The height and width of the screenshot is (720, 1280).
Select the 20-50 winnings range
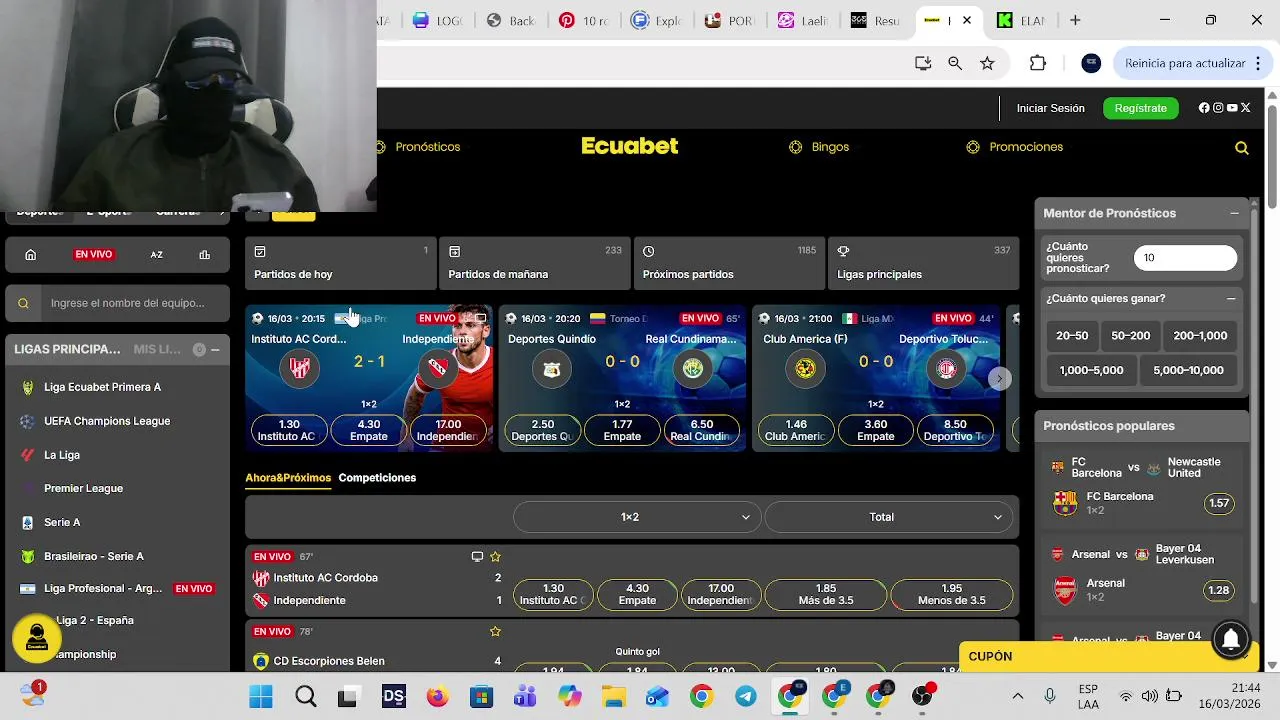(1072, 336)
